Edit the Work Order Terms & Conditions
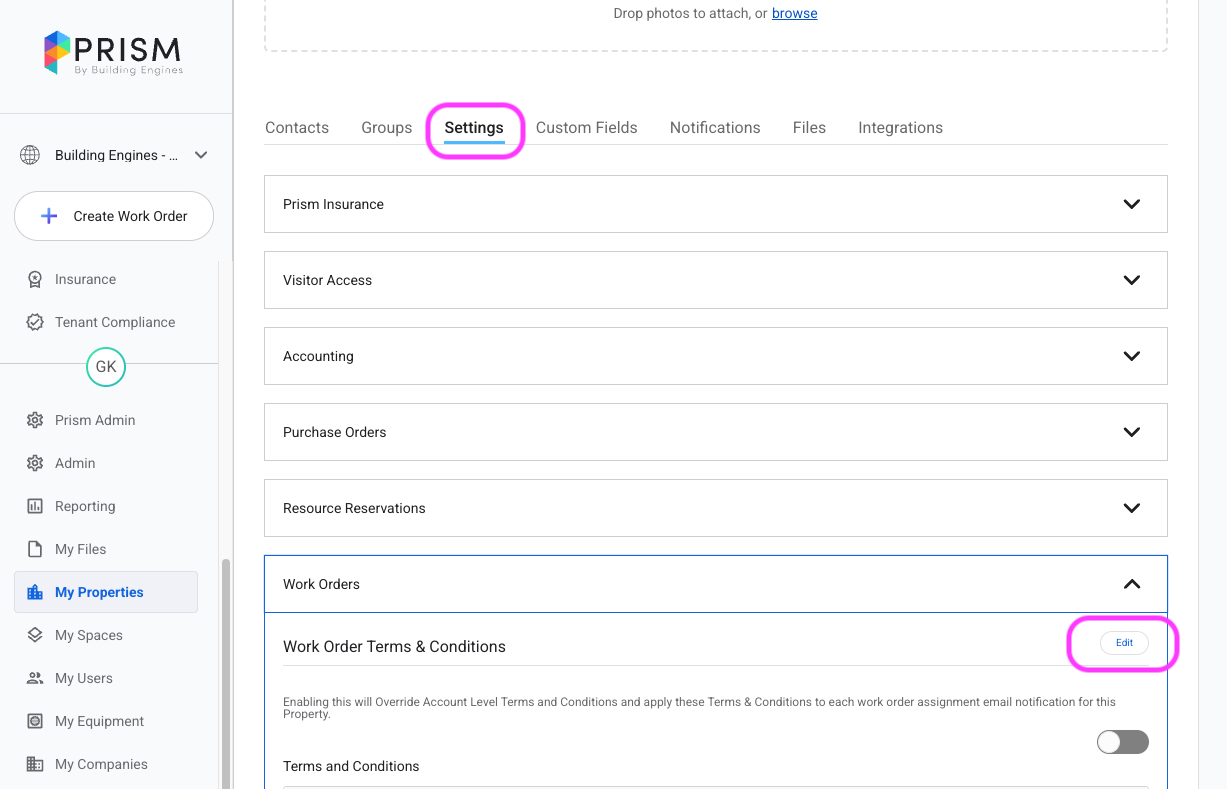This screenshot has width=1227, height=789. pos(1123,643)
